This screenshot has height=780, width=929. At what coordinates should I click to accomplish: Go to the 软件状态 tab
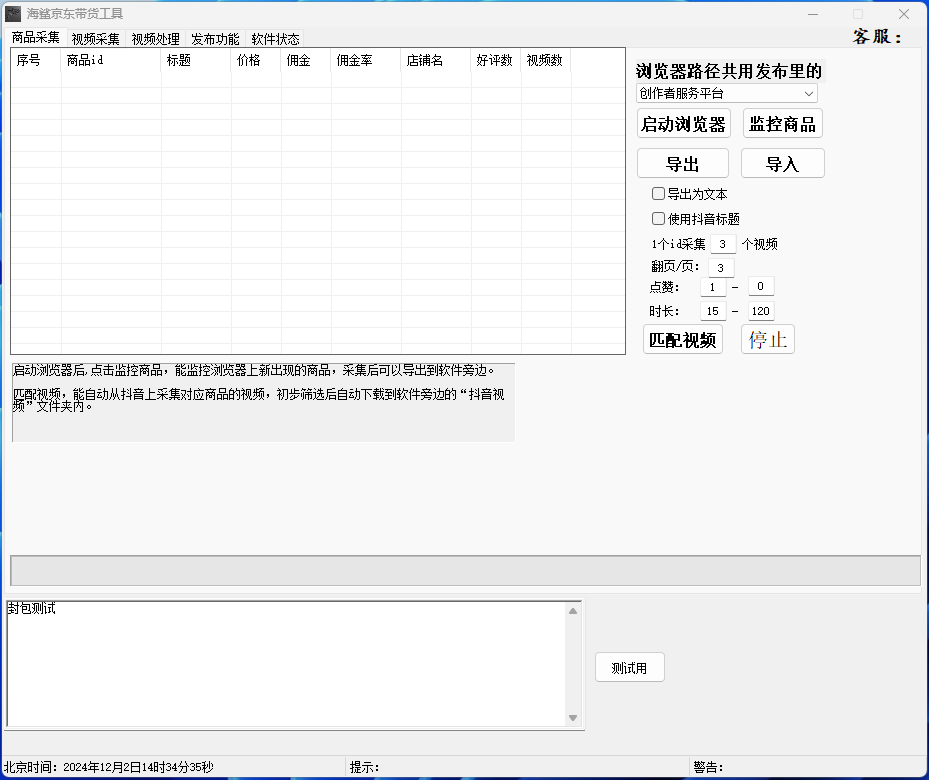(275, 39)
